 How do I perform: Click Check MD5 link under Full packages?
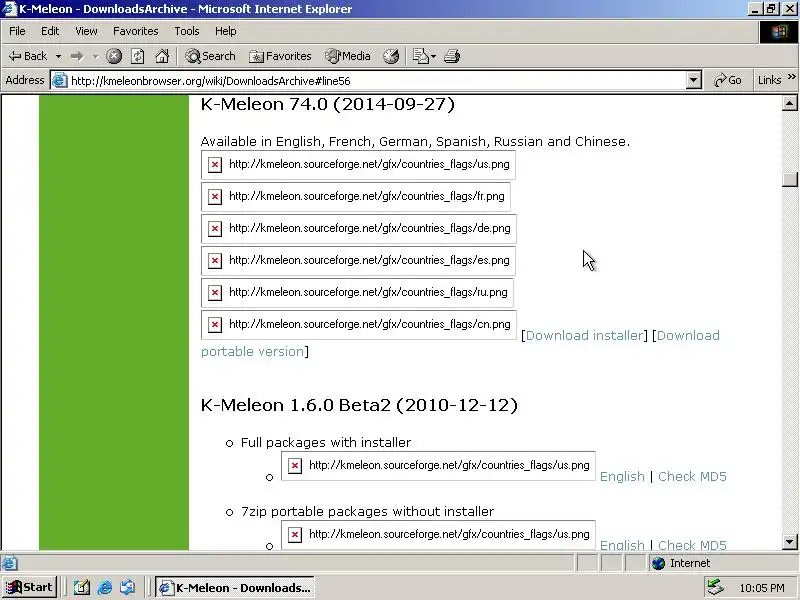click(x=692, y=477)
